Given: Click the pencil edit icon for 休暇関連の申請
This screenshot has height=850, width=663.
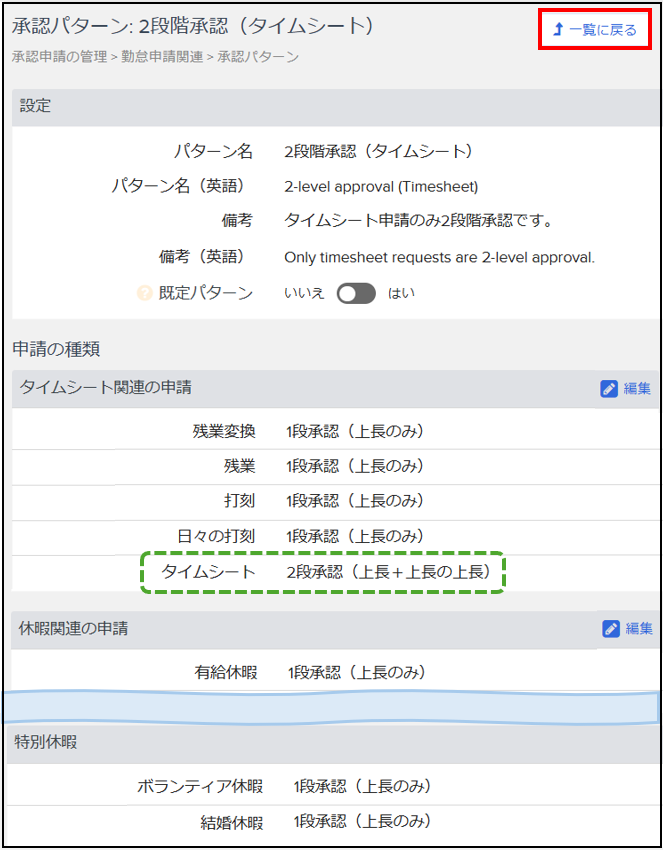Looking at the screenshot, I should 611,629.
